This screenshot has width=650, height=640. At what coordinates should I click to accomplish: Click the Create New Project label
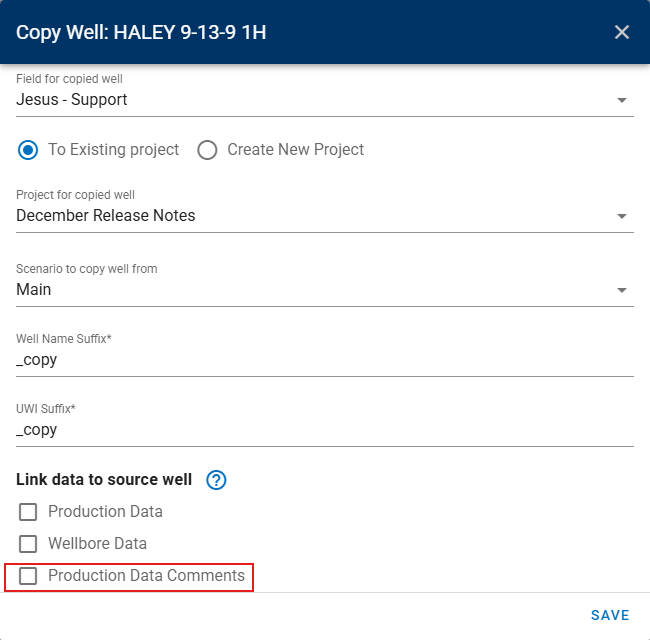click(x=295, y=150)
